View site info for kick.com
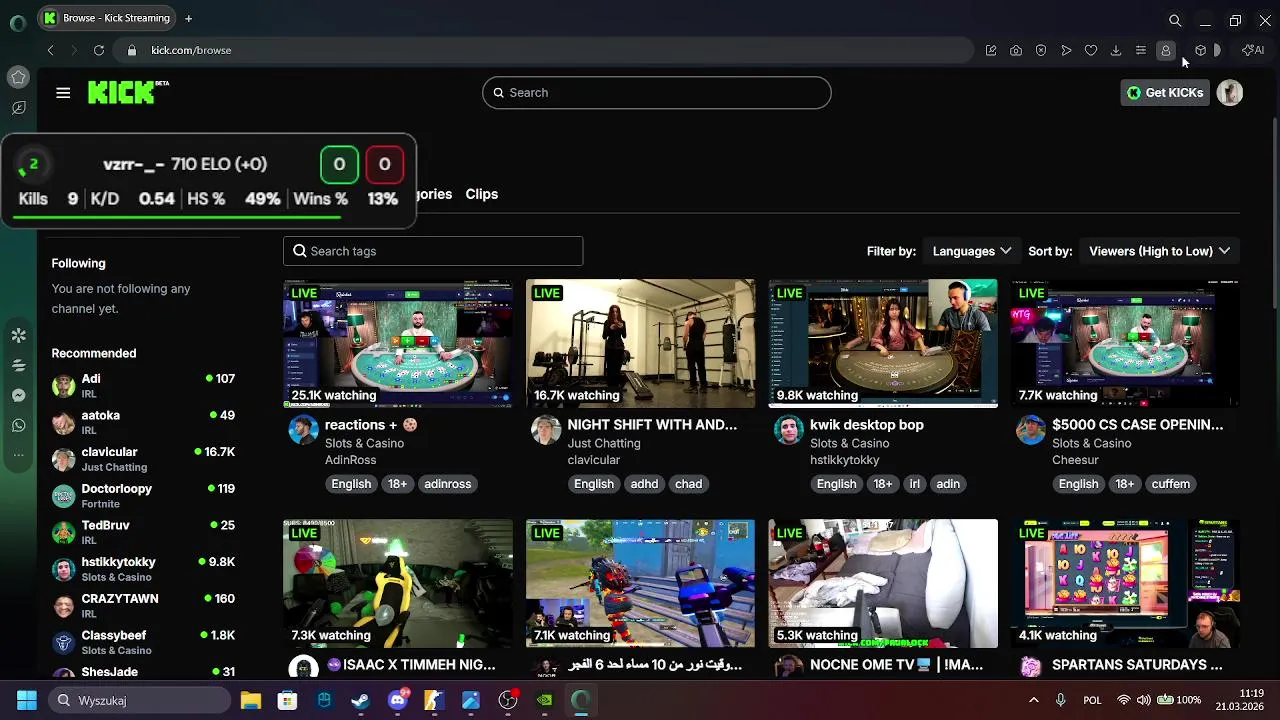Image resolution: width=1280 pixels, height=720 pixels. 131,50
